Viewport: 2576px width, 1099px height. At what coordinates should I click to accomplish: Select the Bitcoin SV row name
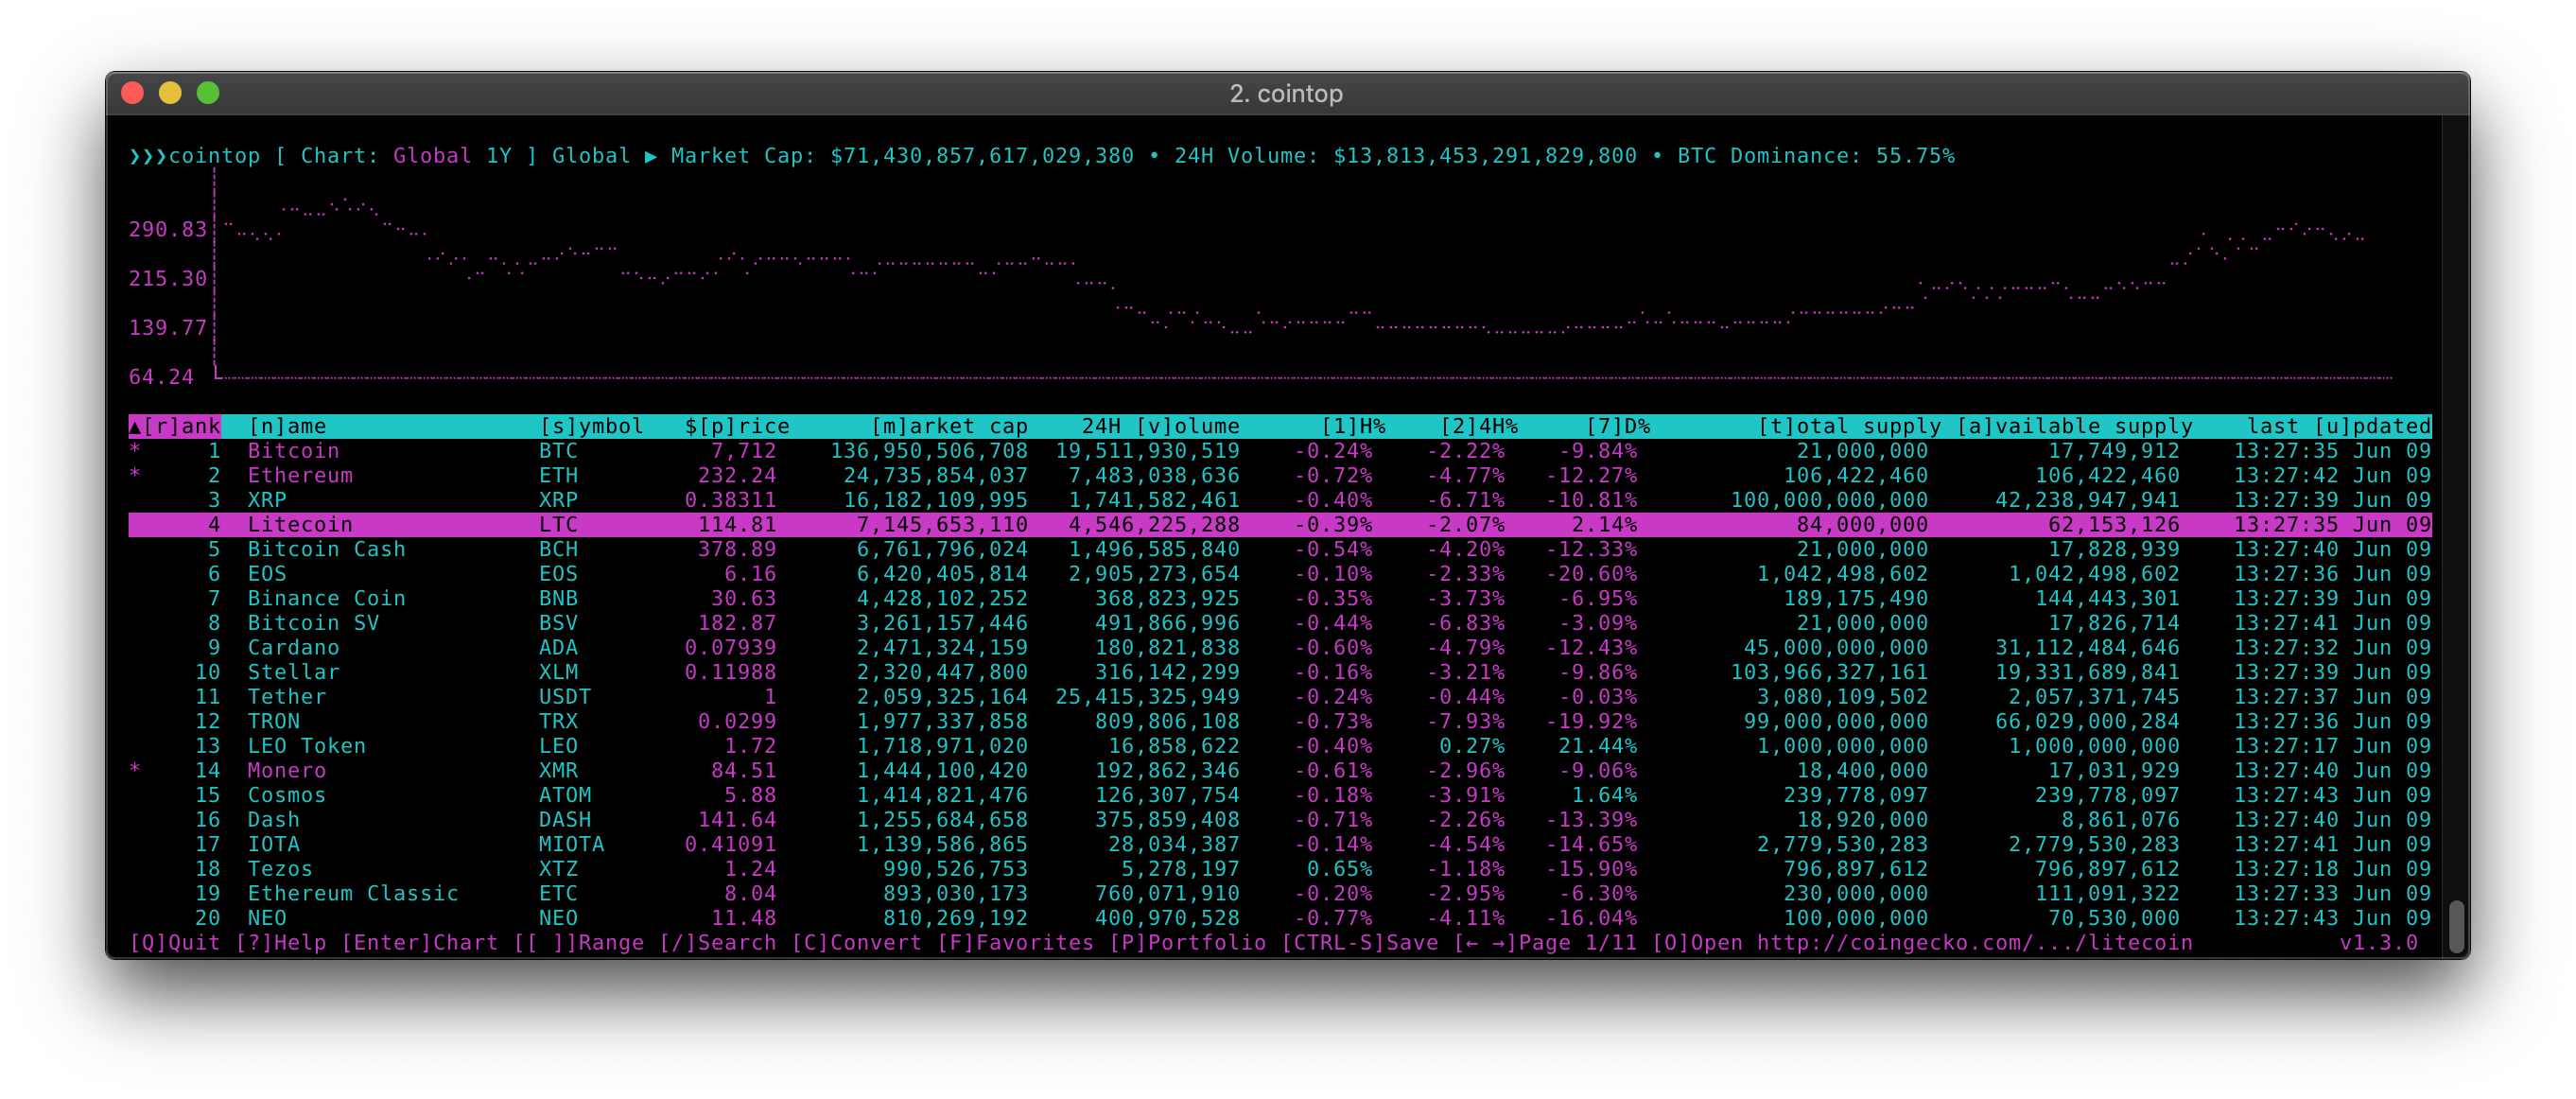[x=313, y=623]
